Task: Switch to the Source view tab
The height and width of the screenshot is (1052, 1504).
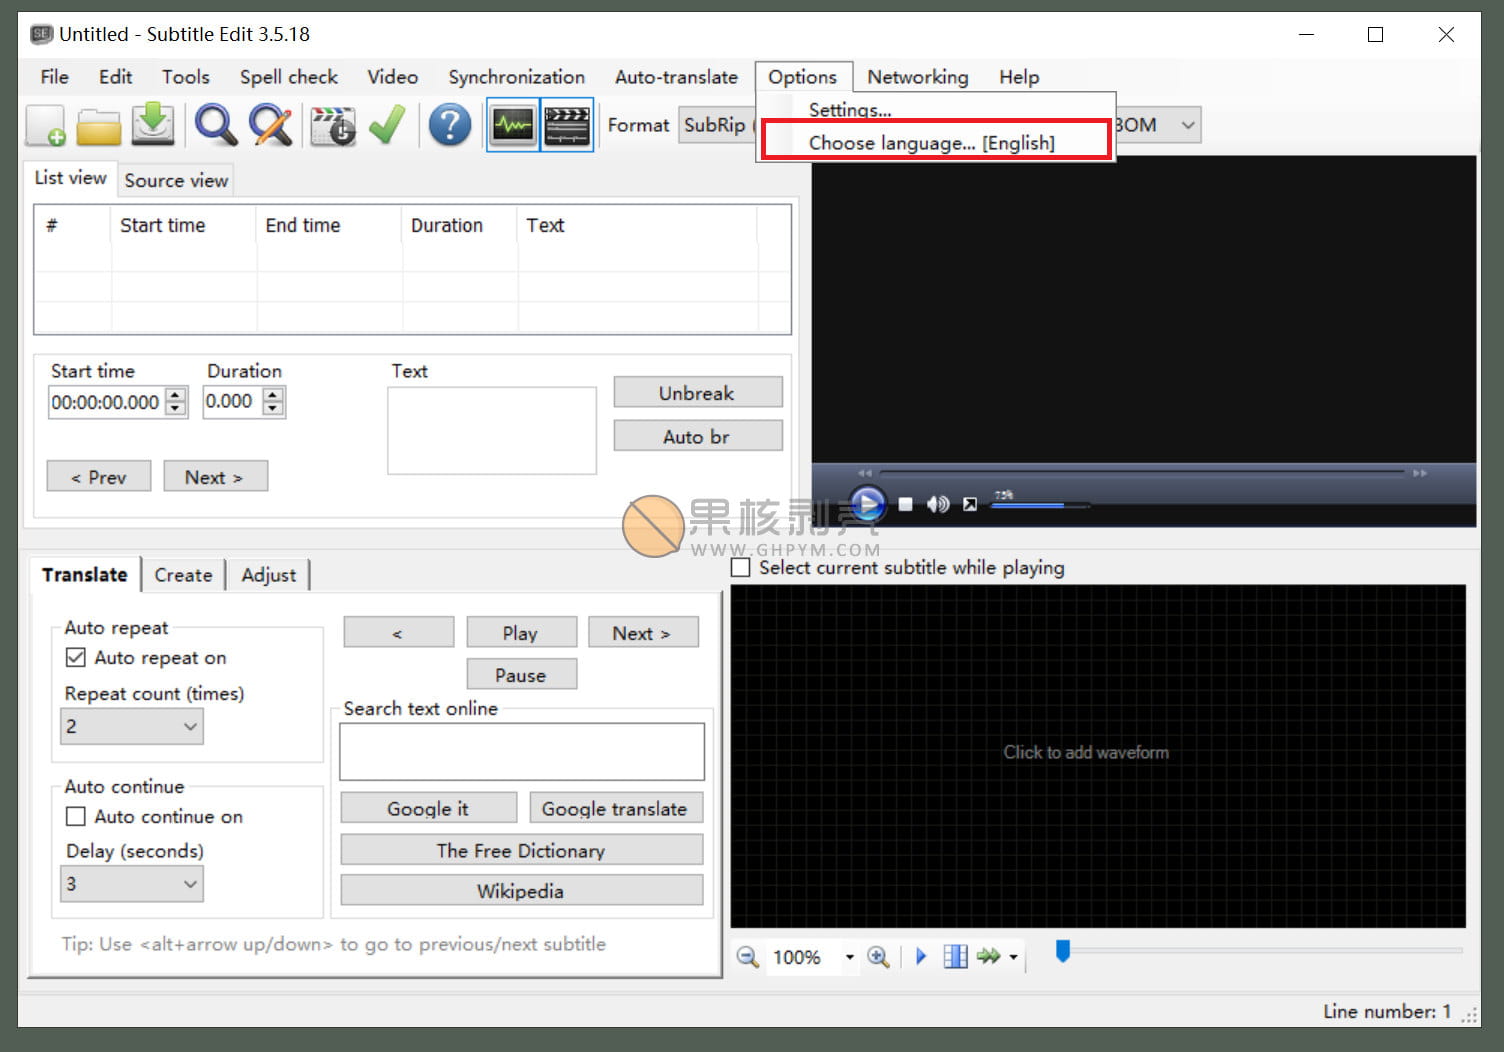Action: [176, 180]
